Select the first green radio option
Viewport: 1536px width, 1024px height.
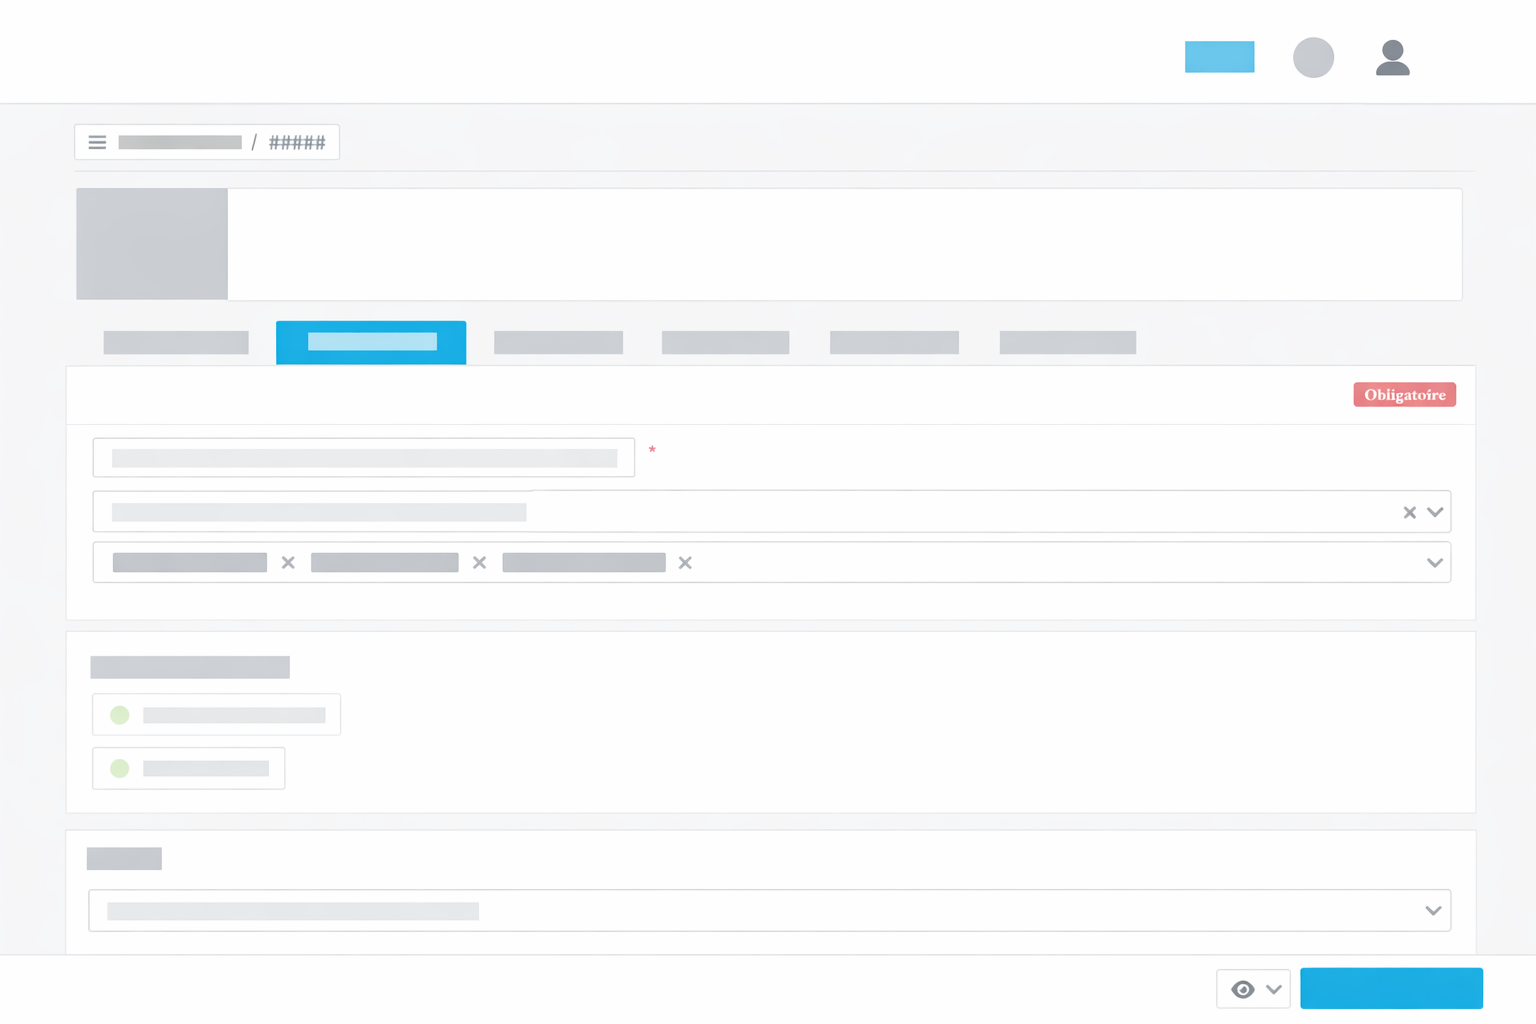(120, 714)
